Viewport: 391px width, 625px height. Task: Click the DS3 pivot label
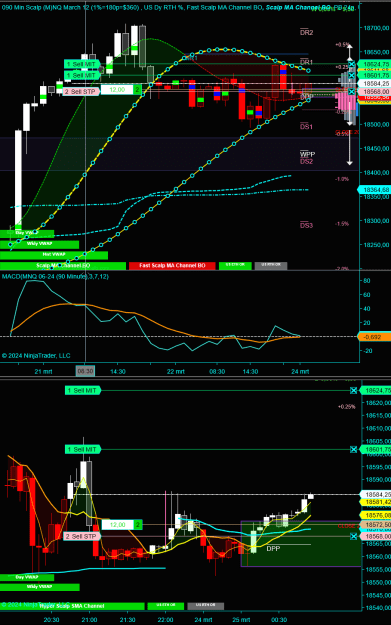click(x=307, y=226)
